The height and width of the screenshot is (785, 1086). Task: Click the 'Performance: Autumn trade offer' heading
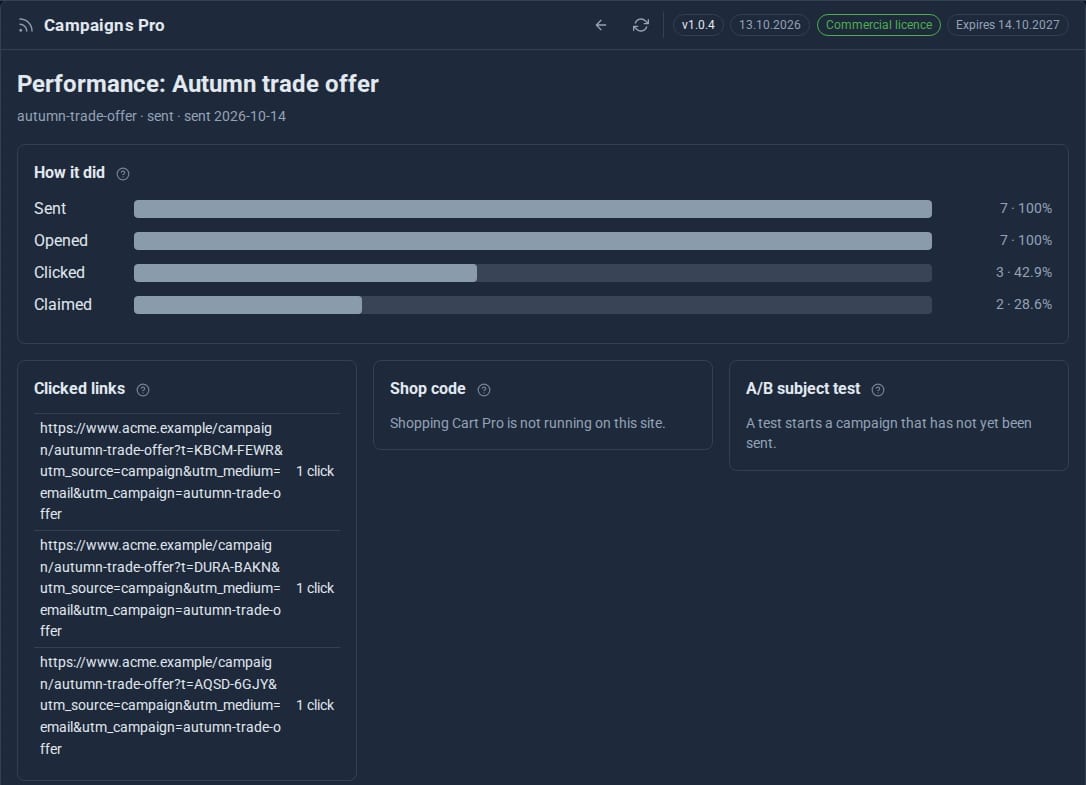pyautogui.click(x=198, y=85)
